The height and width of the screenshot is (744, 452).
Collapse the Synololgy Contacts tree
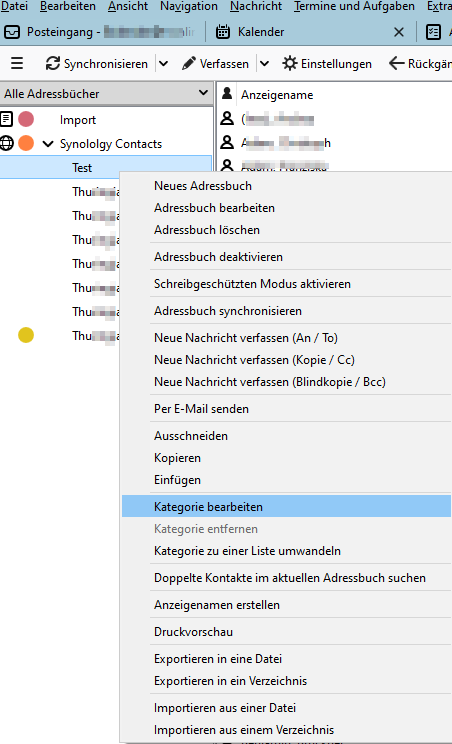(48, 143)
